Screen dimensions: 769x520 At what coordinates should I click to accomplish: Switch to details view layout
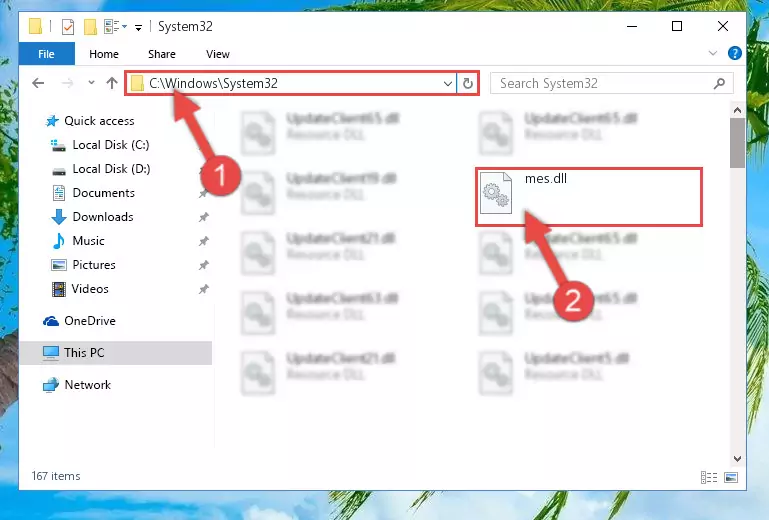coord(709,477)
